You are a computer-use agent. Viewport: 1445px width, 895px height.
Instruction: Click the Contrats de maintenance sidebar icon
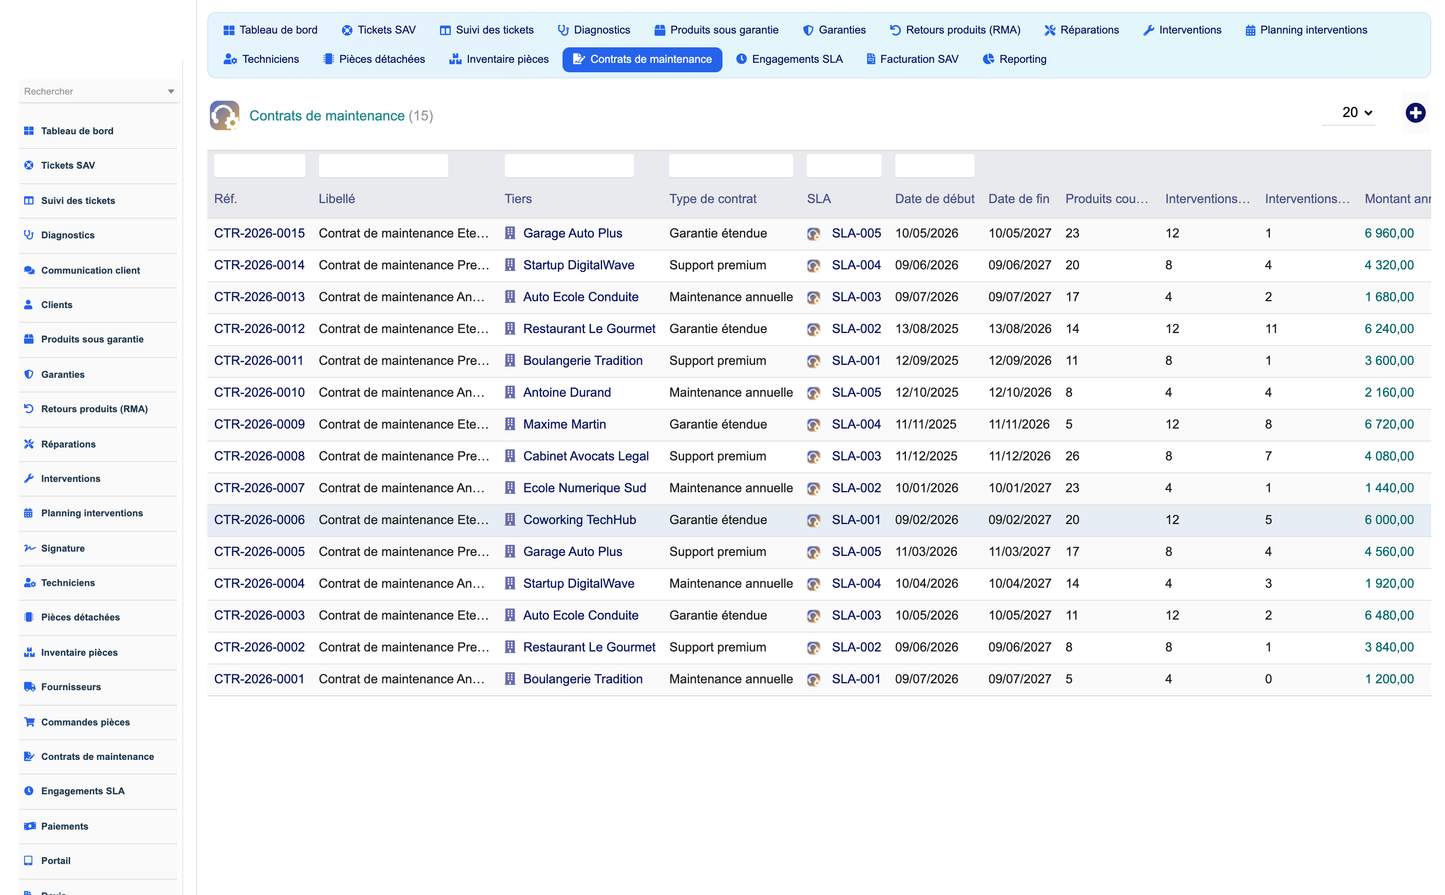click(x=29, y=757)
